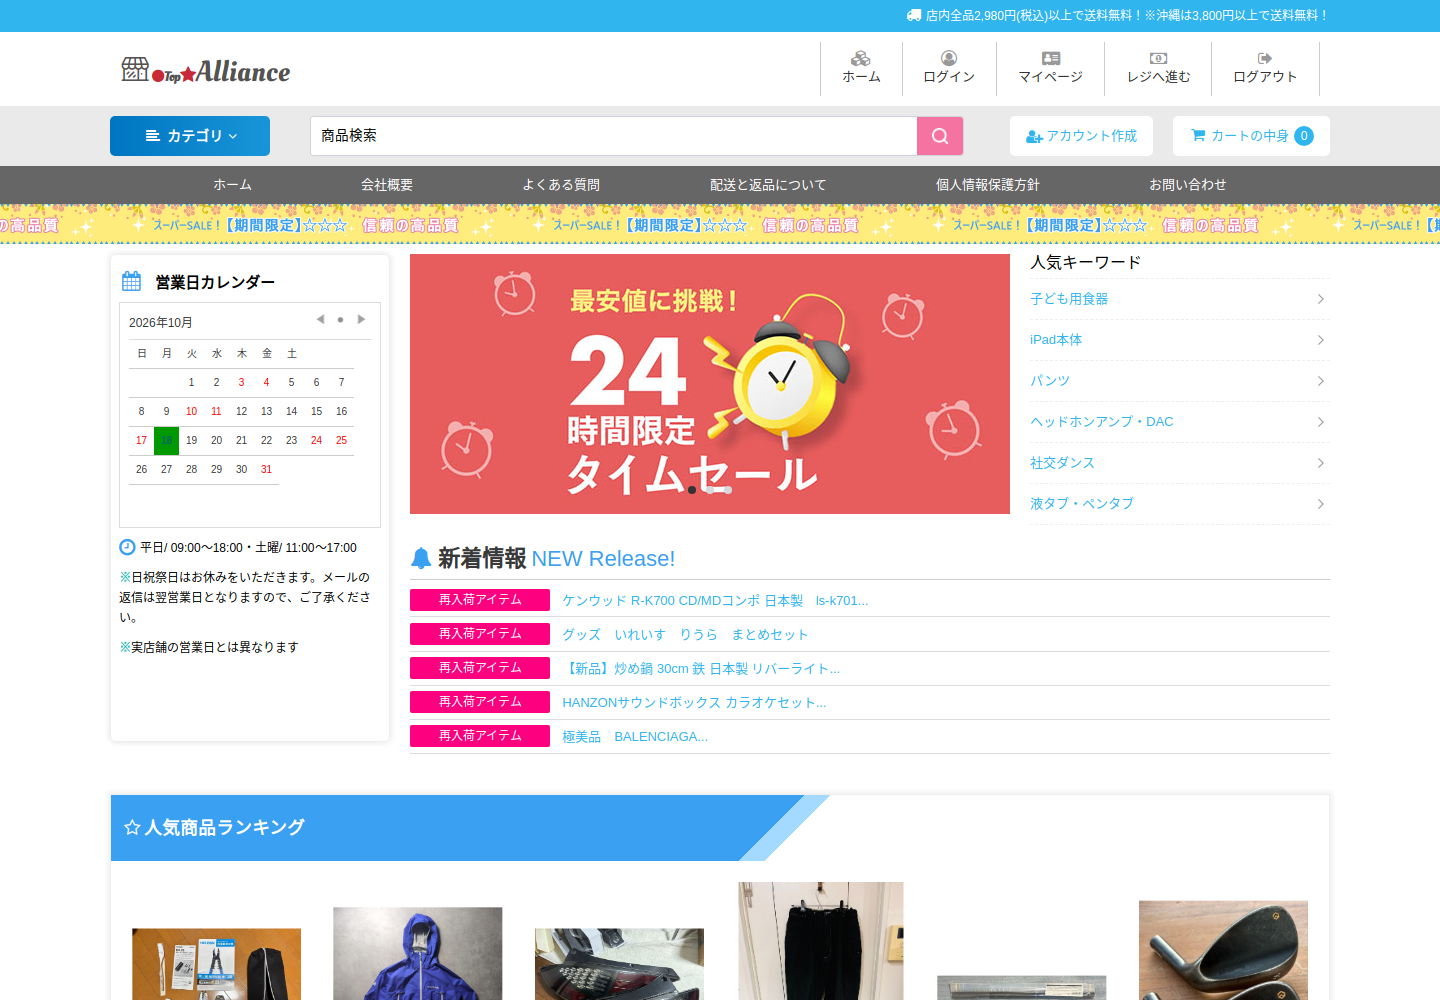Open the よくある質問 nav item
Viewport: 1440px width, 1000px height.
pyautogui.click(x=561, y=185)
